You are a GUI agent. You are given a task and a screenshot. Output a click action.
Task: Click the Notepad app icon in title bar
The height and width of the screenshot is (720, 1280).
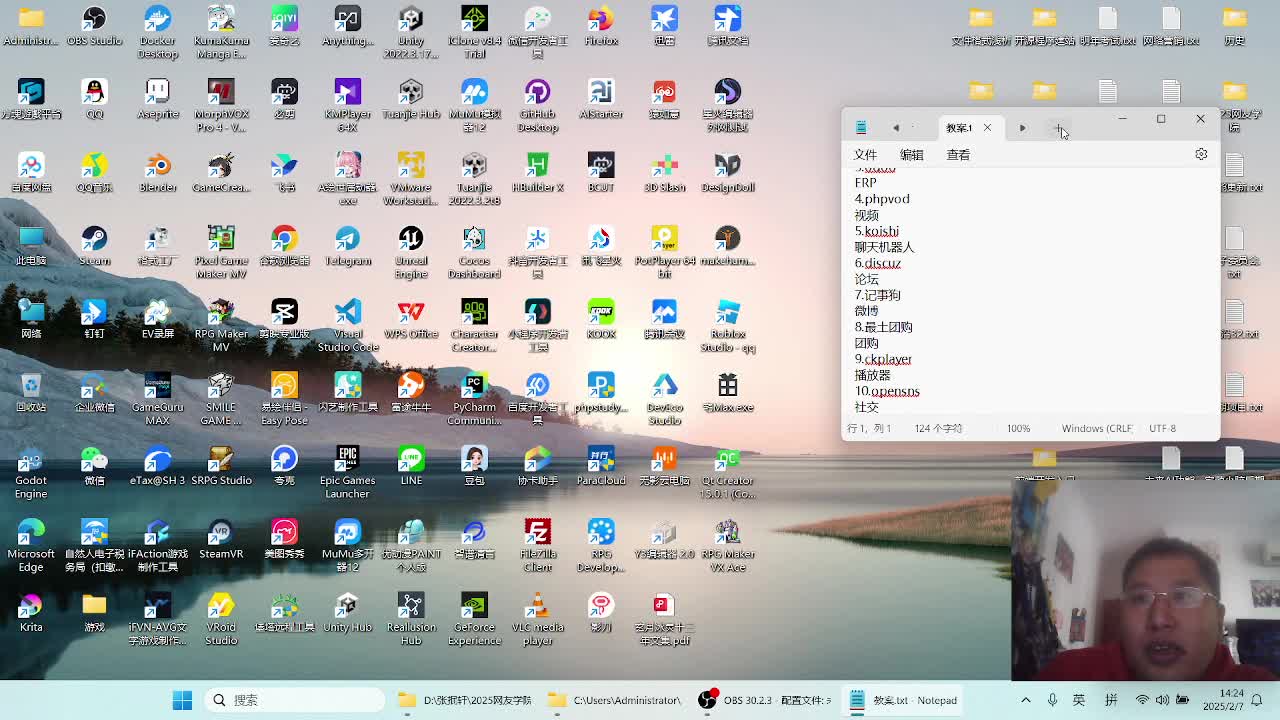click(x=861, y=128)
